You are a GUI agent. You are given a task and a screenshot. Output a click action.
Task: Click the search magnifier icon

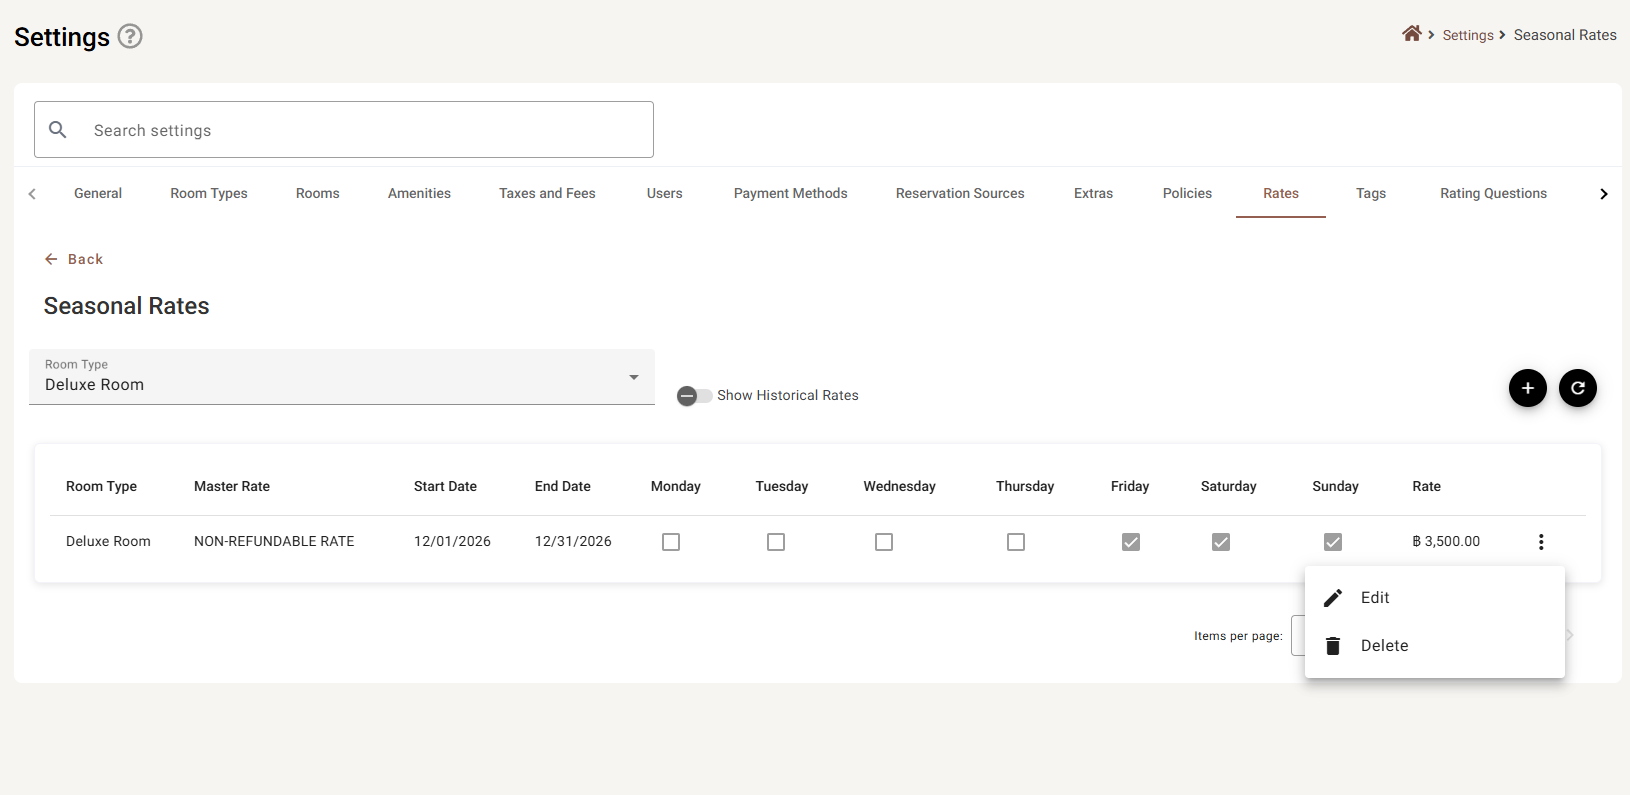point(58,130)
